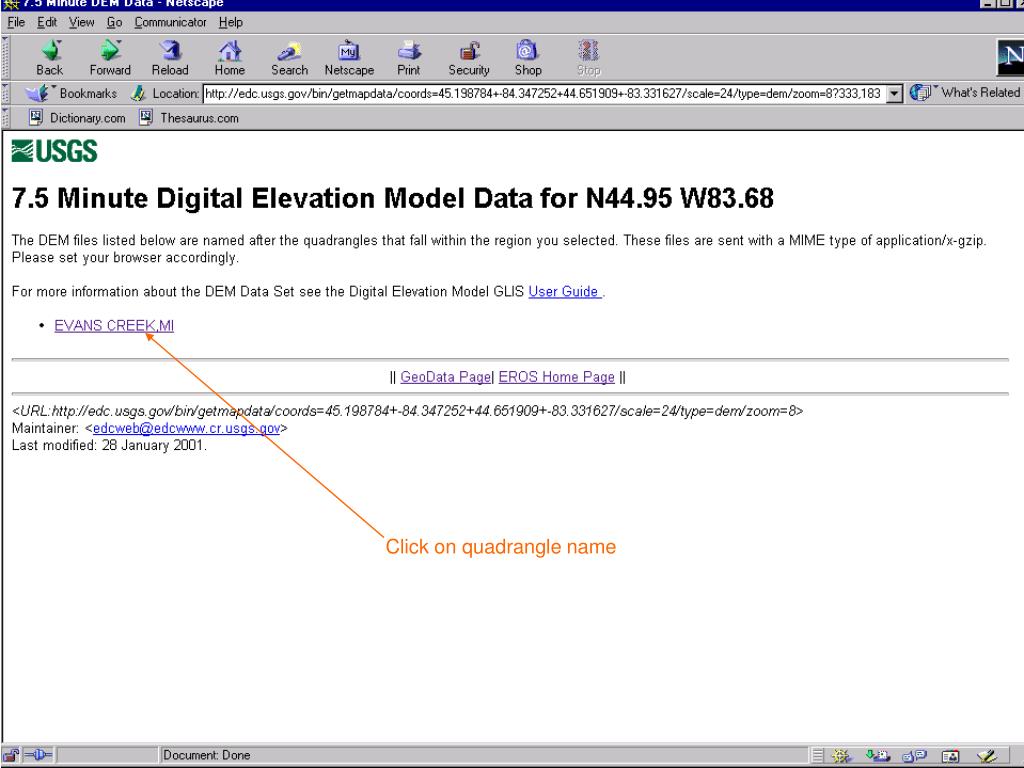Open the Search toolbar button
Screen dimensions: 1024x768
click(x=289, y=58)
